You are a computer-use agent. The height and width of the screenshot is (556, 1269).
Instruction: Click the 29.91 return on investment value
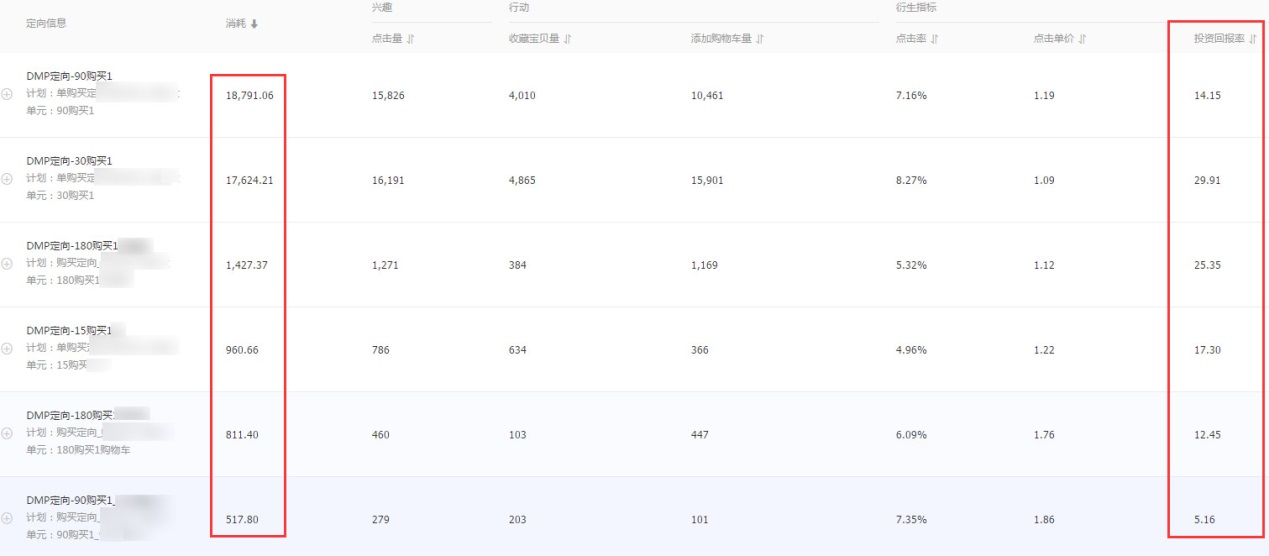[x=1207, y=181]
